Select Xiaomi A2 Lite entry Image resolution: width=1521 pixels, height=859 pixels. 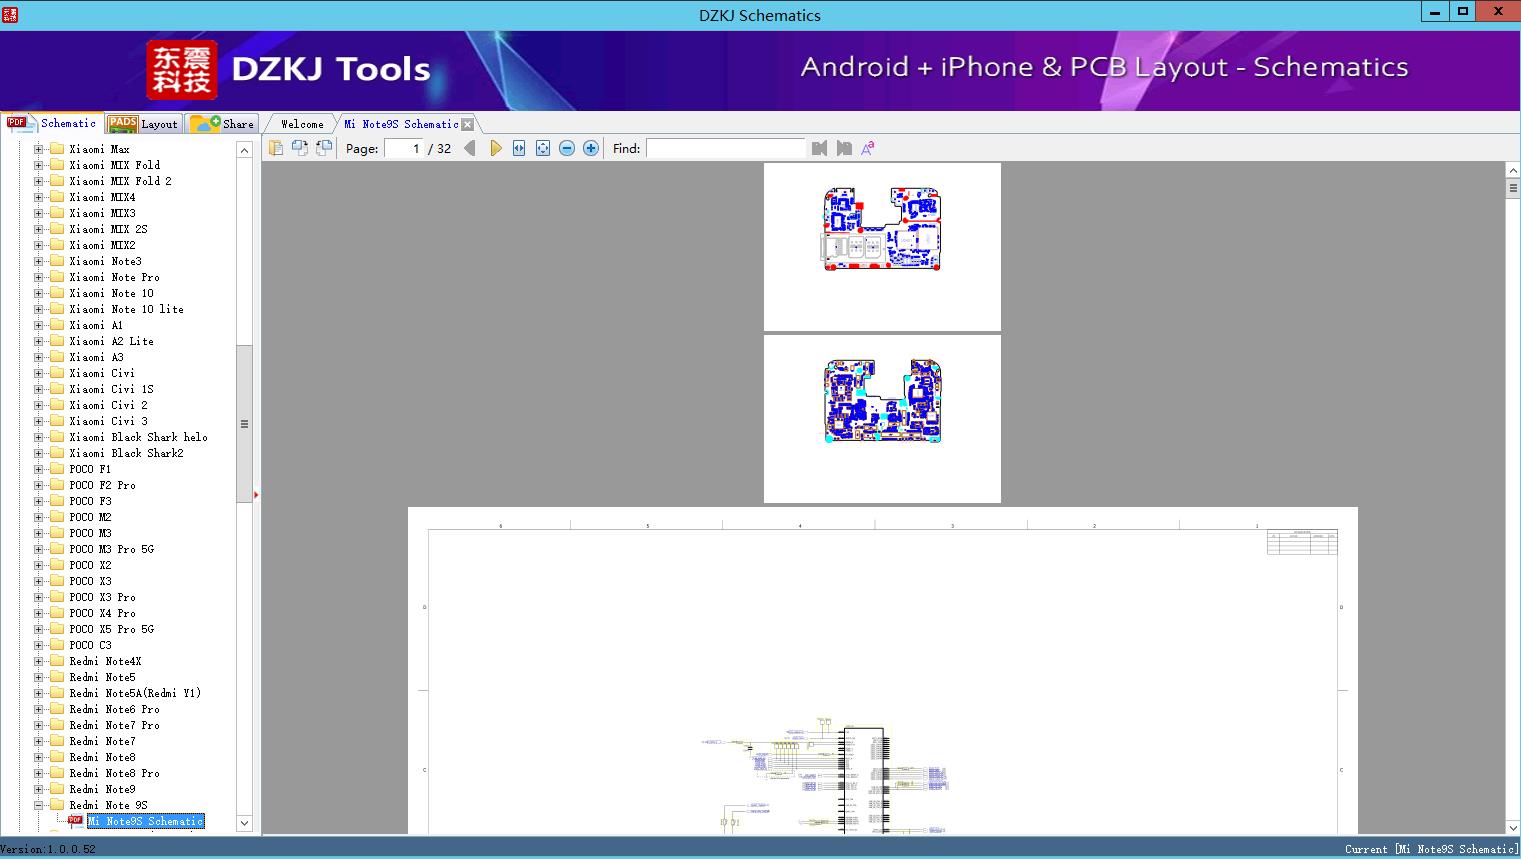pos(112,341)
